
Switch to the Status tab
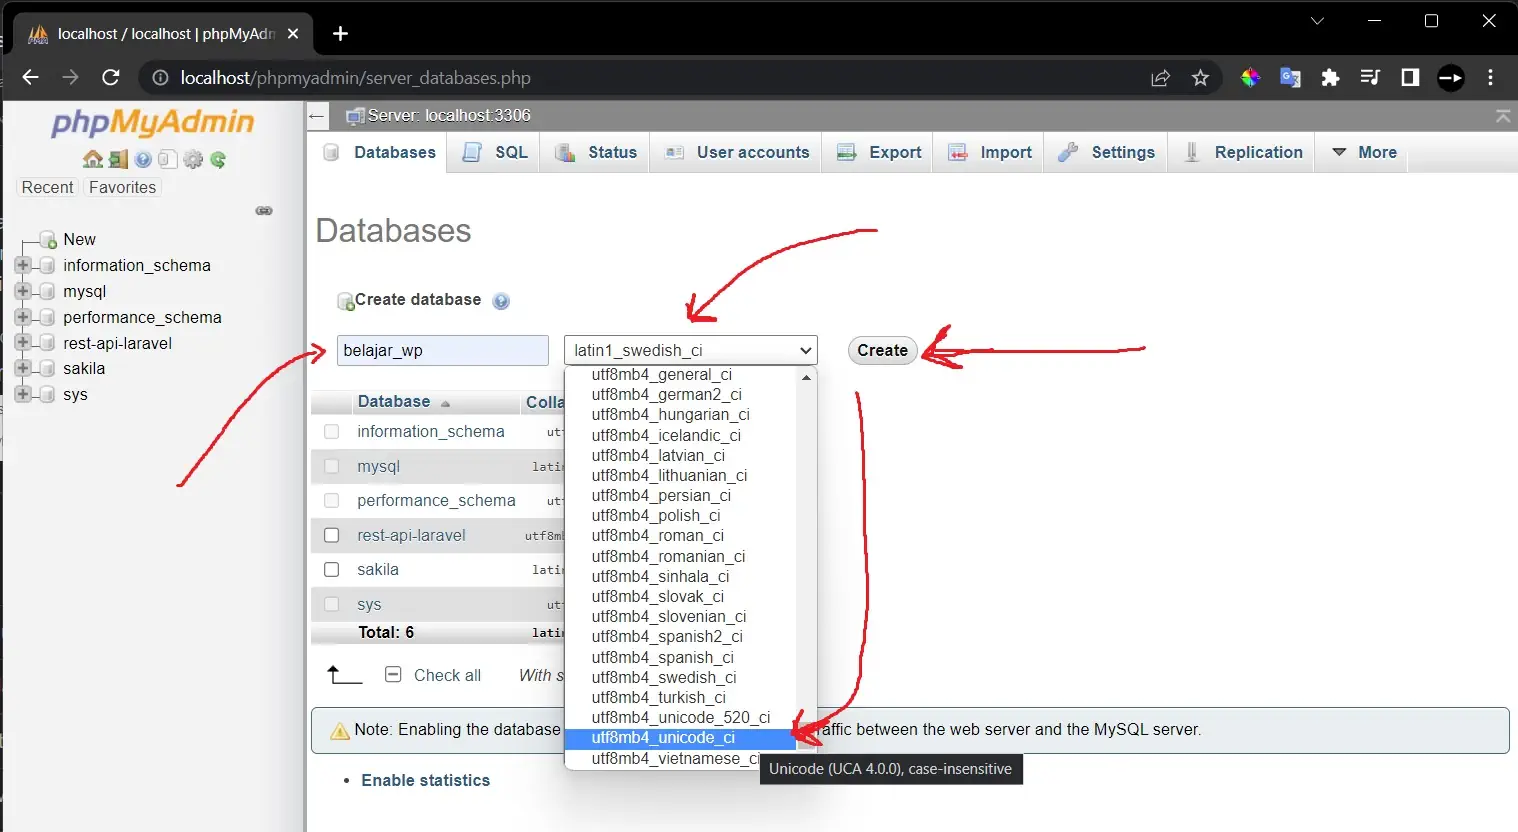(596, 153)
